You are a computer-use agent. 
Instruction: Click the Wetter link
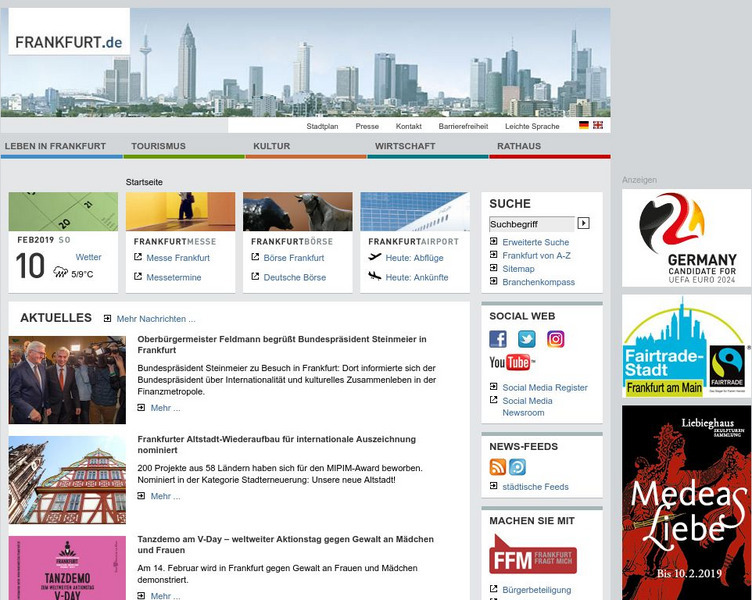tap(88, 257)
